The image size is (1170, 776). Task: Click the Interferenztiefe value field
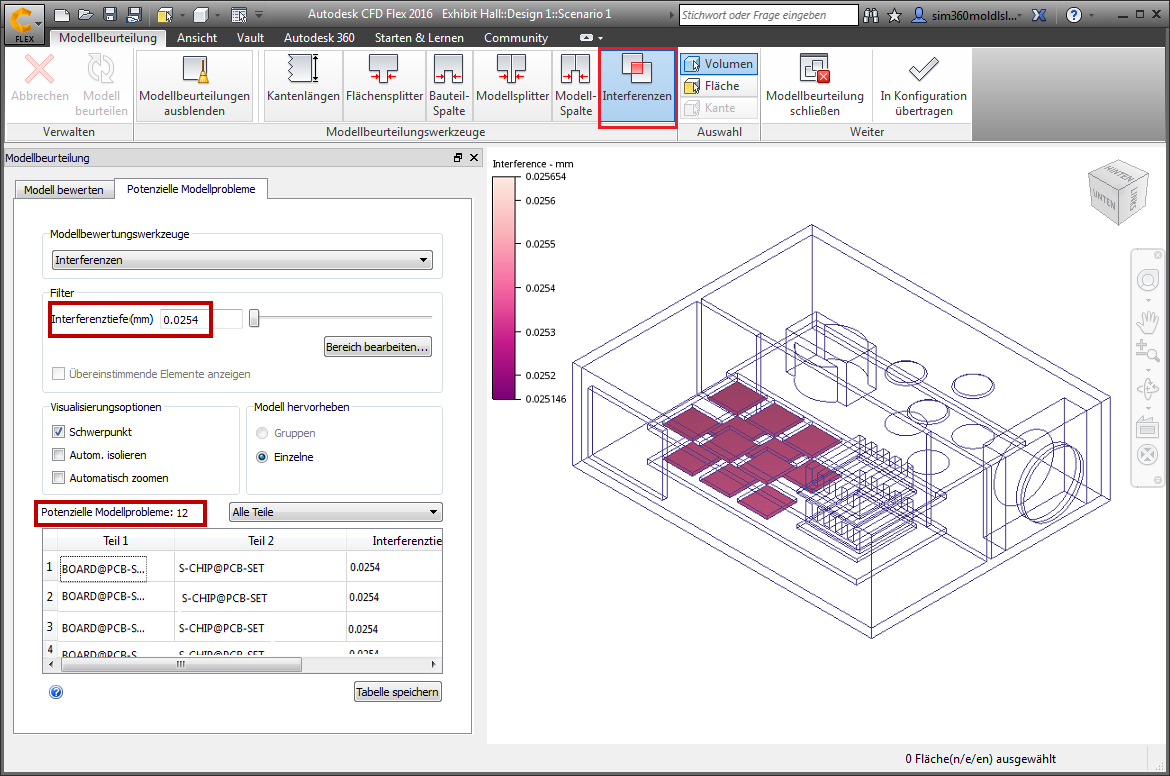pyautogui.click(x=201, y=319)
